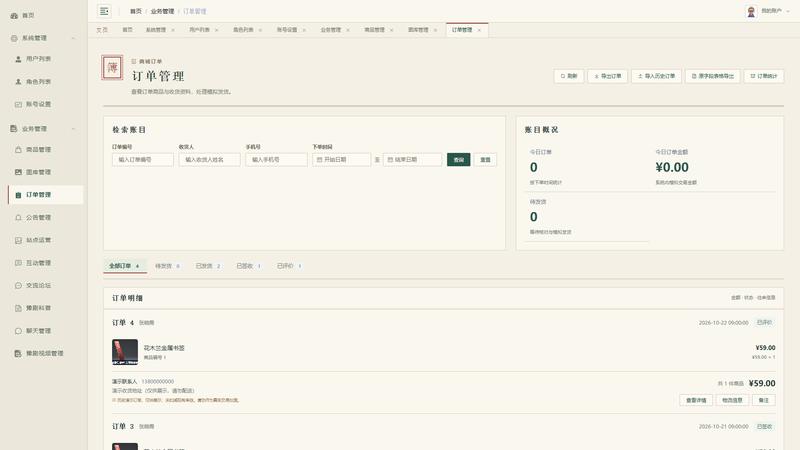
Task: Click 物流信息 for order 4
Action: (732, 401)
